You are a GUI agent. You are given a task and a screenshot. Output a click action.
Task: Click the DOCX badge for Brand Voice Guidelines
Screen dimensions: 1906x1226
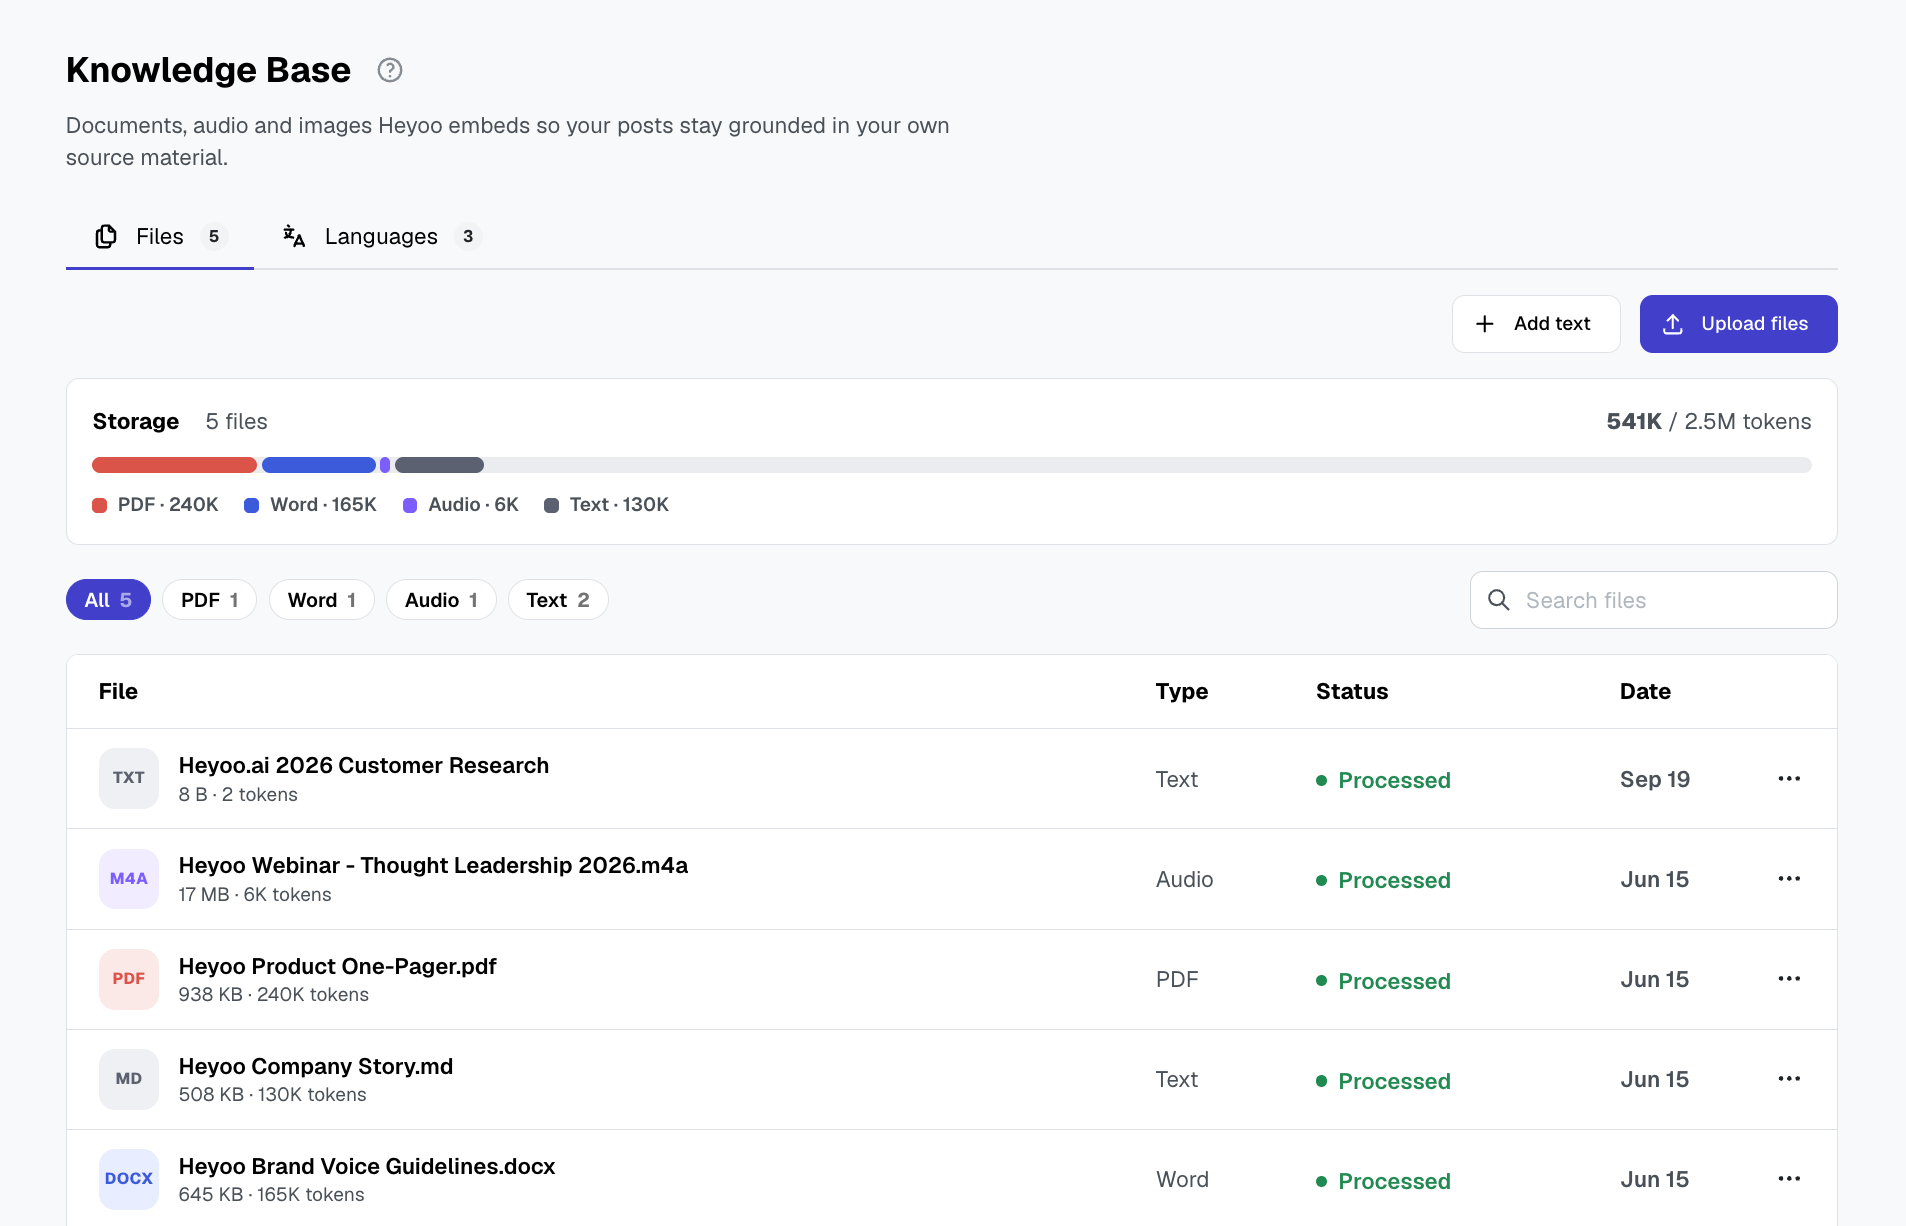(129, 1178)
